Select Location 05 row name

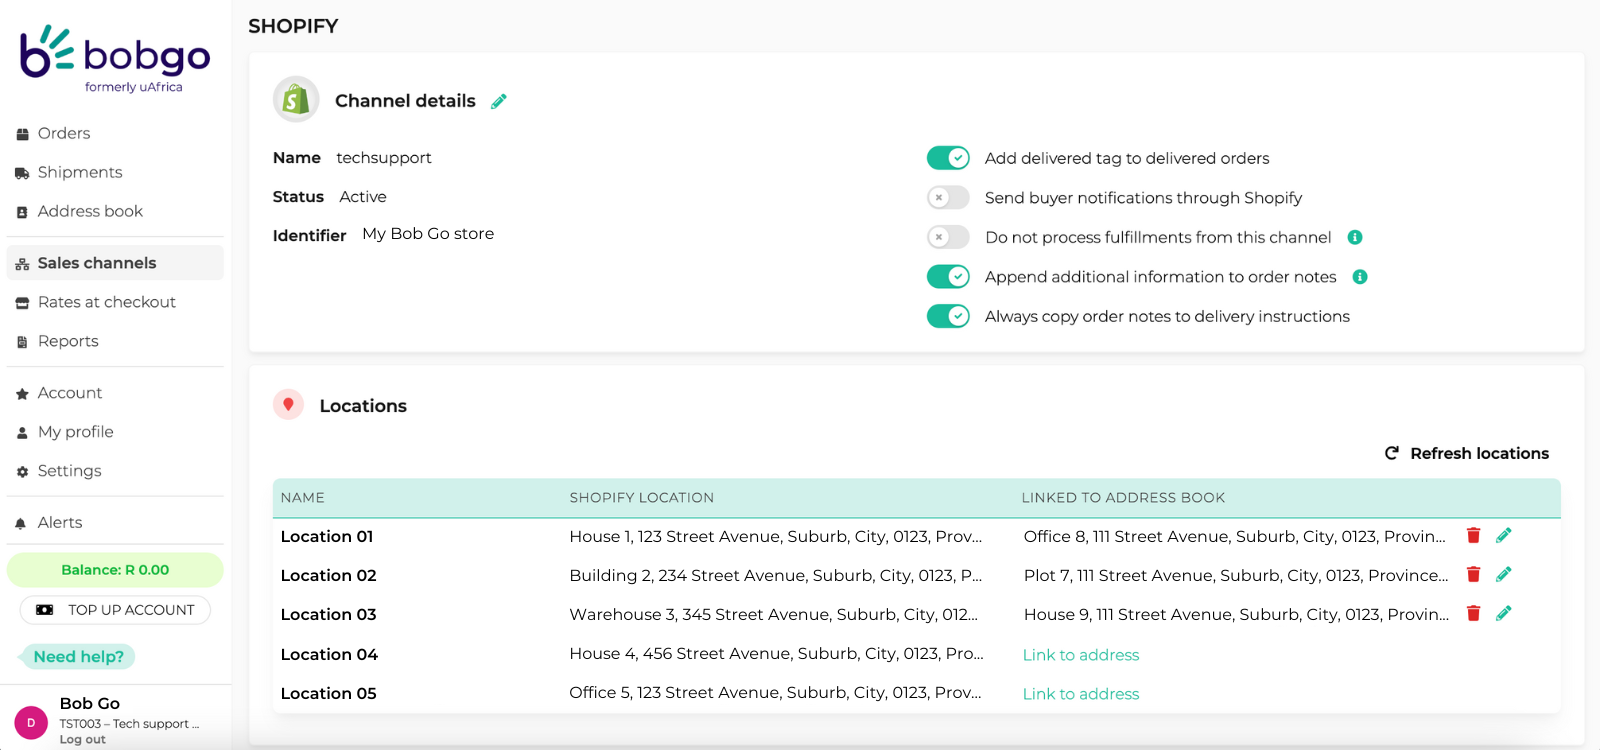coord(329,694)
